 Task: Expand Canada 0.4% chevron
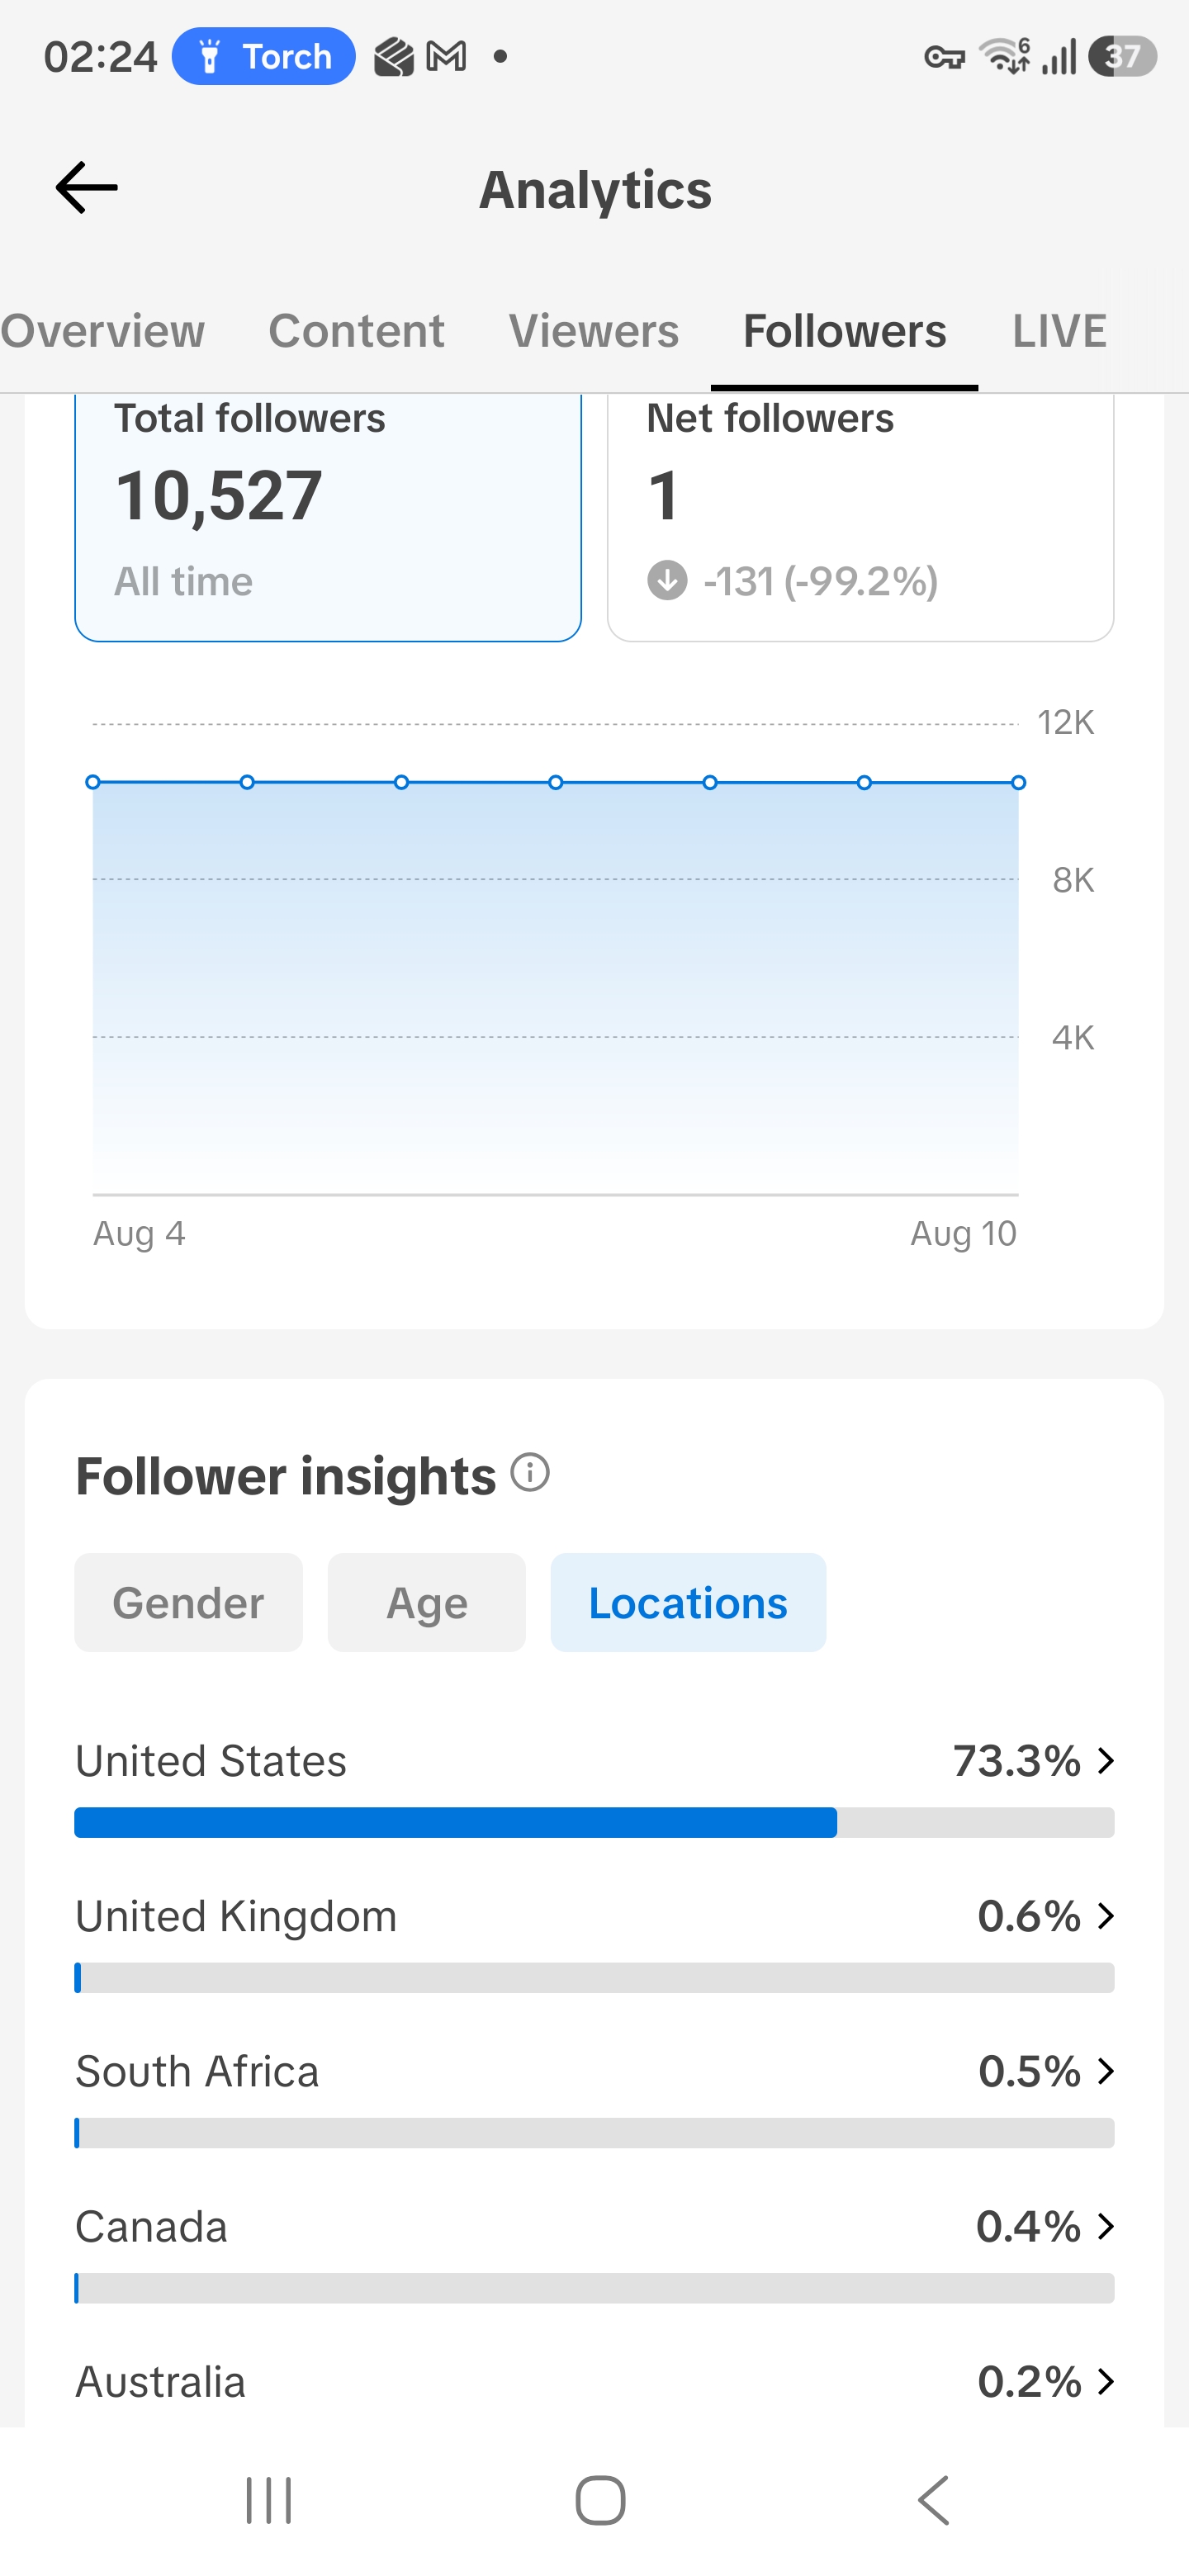(x=1105, y=2227)
